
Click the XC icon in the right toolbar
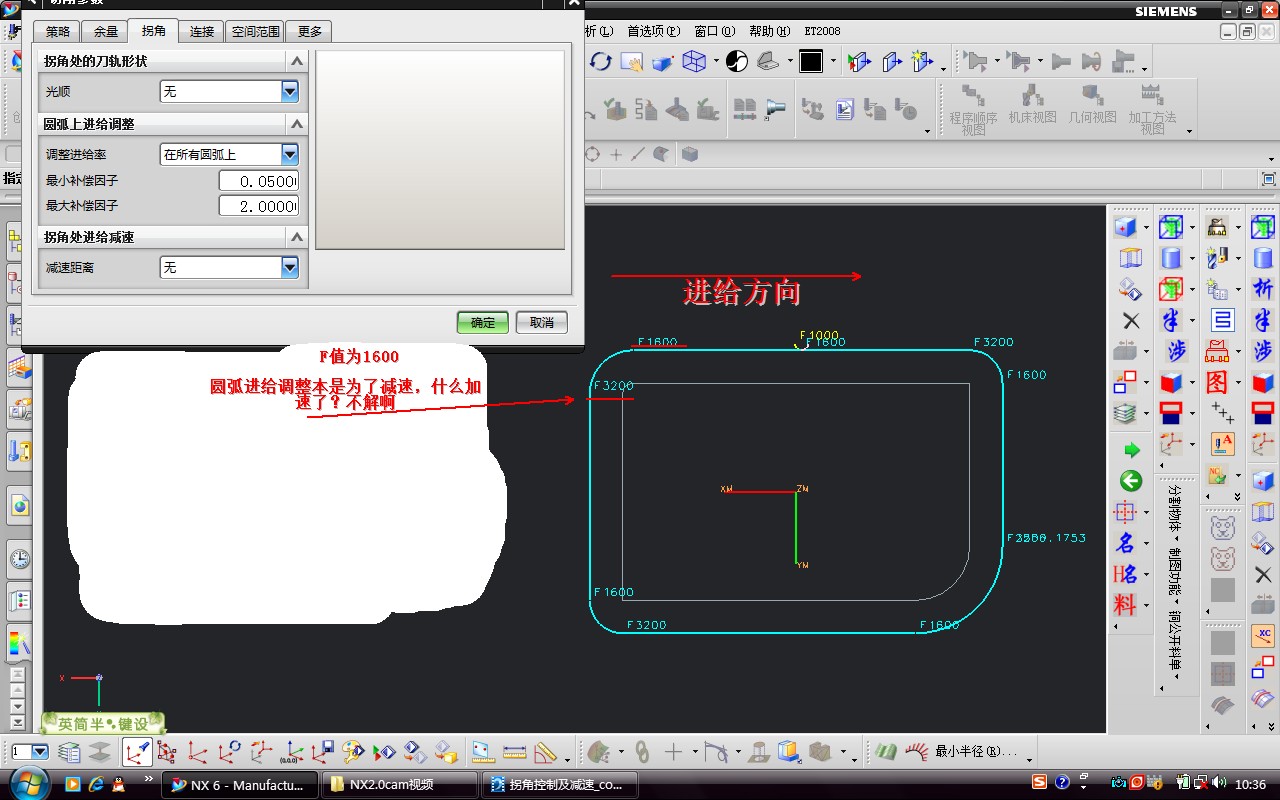click(x=1263, y=635)
